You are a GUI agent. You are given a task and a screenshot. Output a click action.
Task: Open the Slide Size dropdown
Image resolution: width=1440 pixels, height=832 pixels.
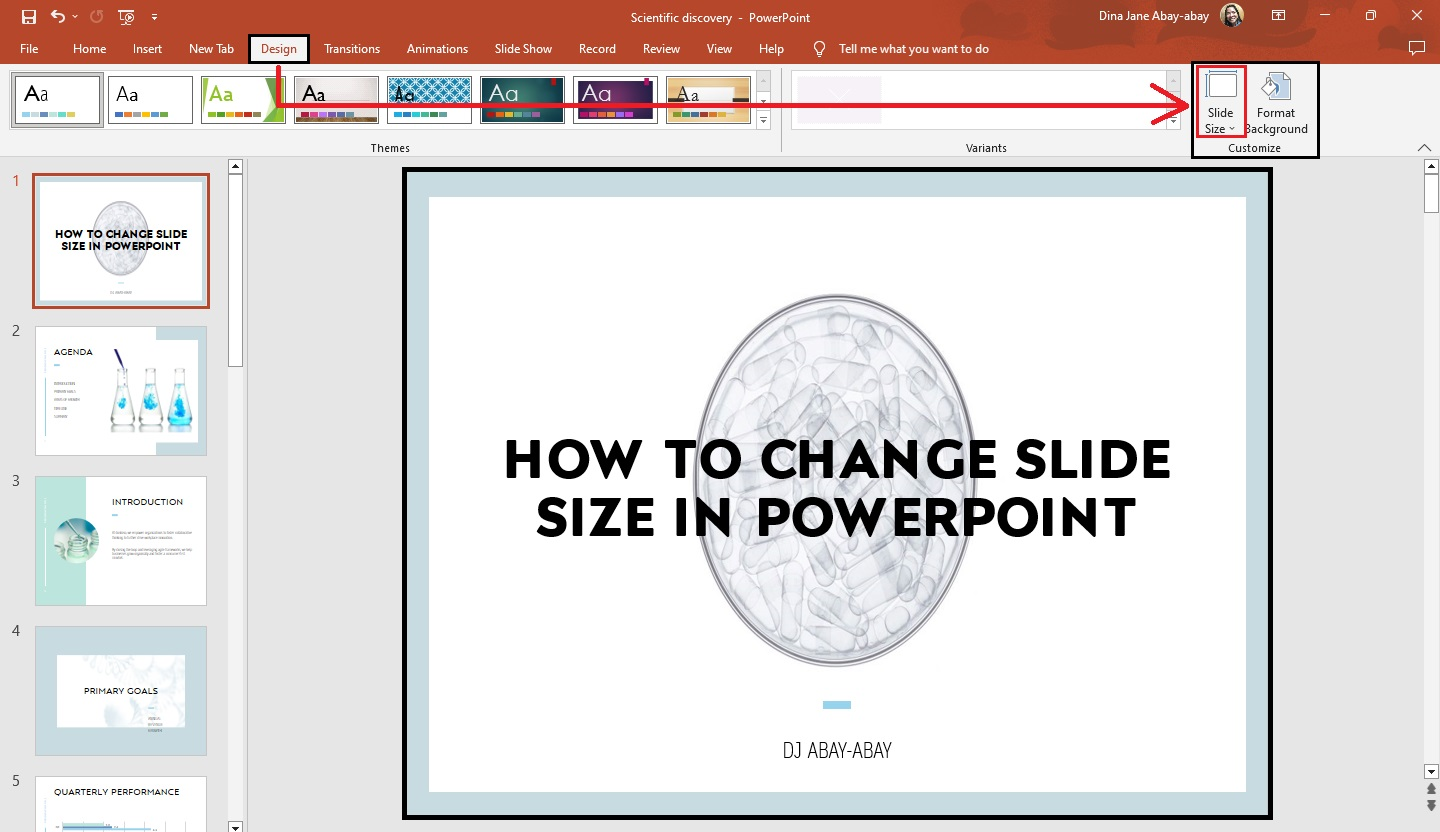[x=1220, y=110]
